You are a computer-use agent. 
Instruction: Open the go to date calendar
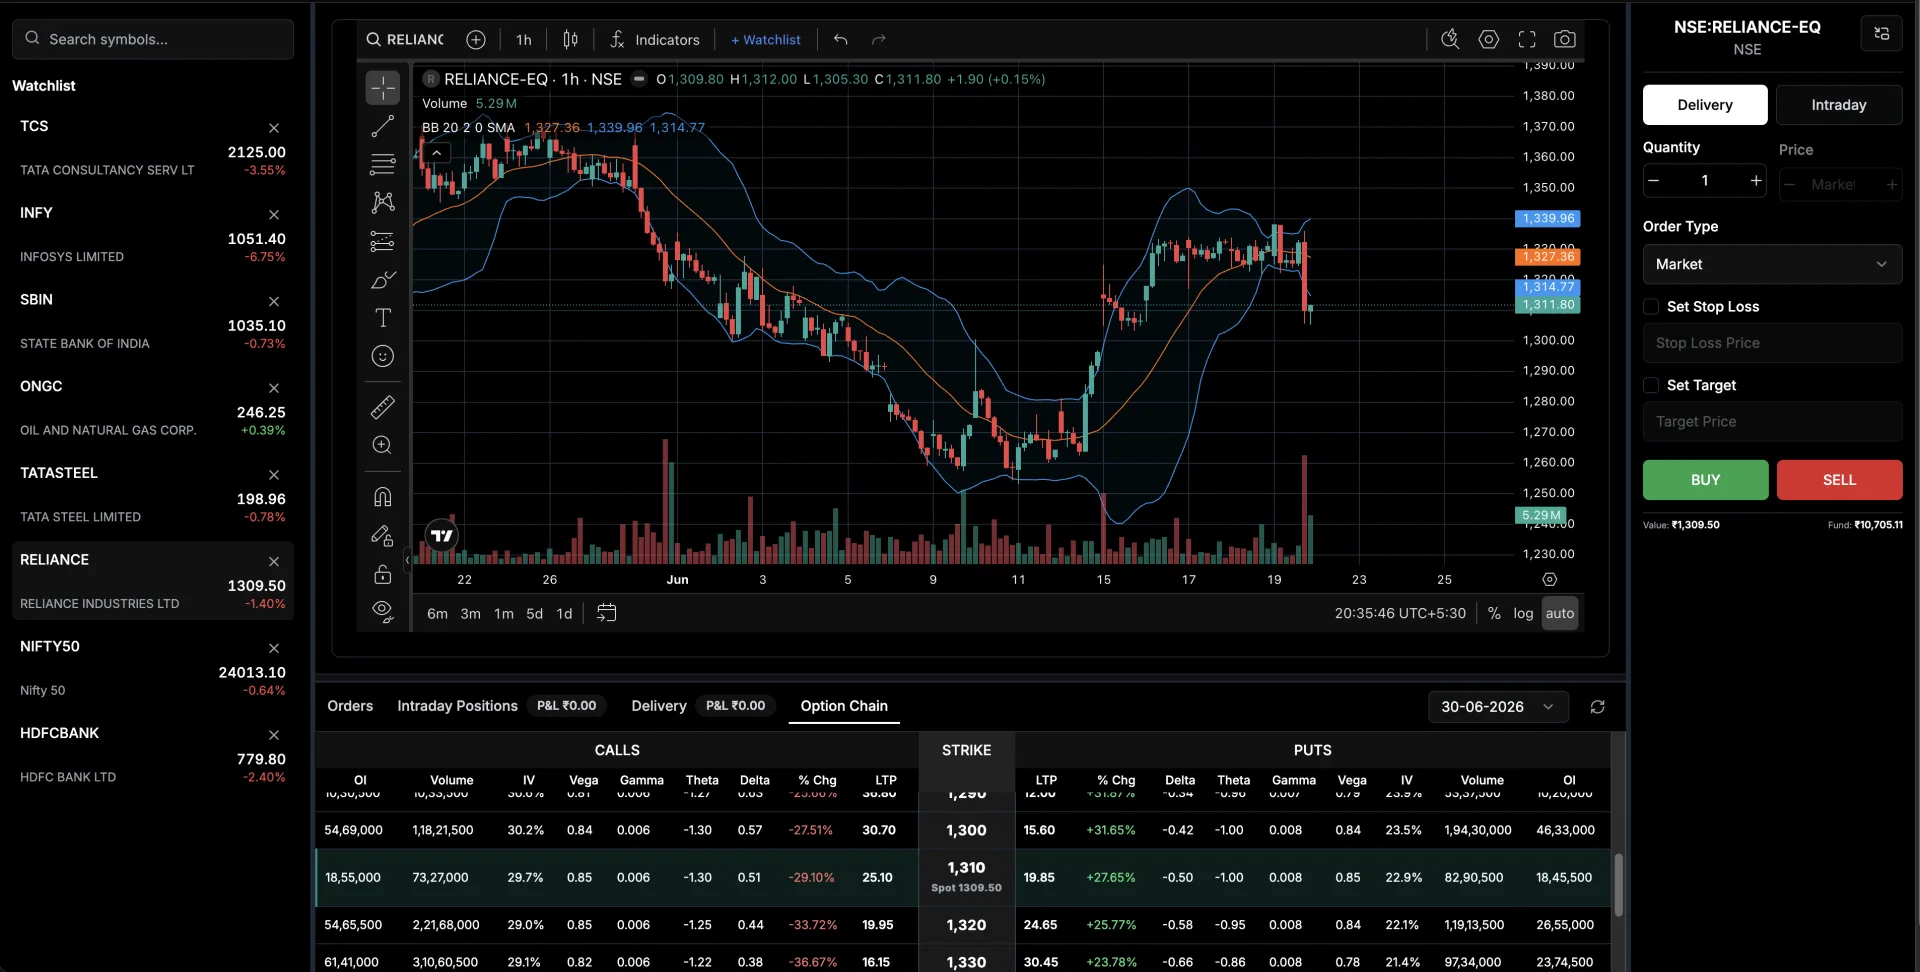pos(606,613)
